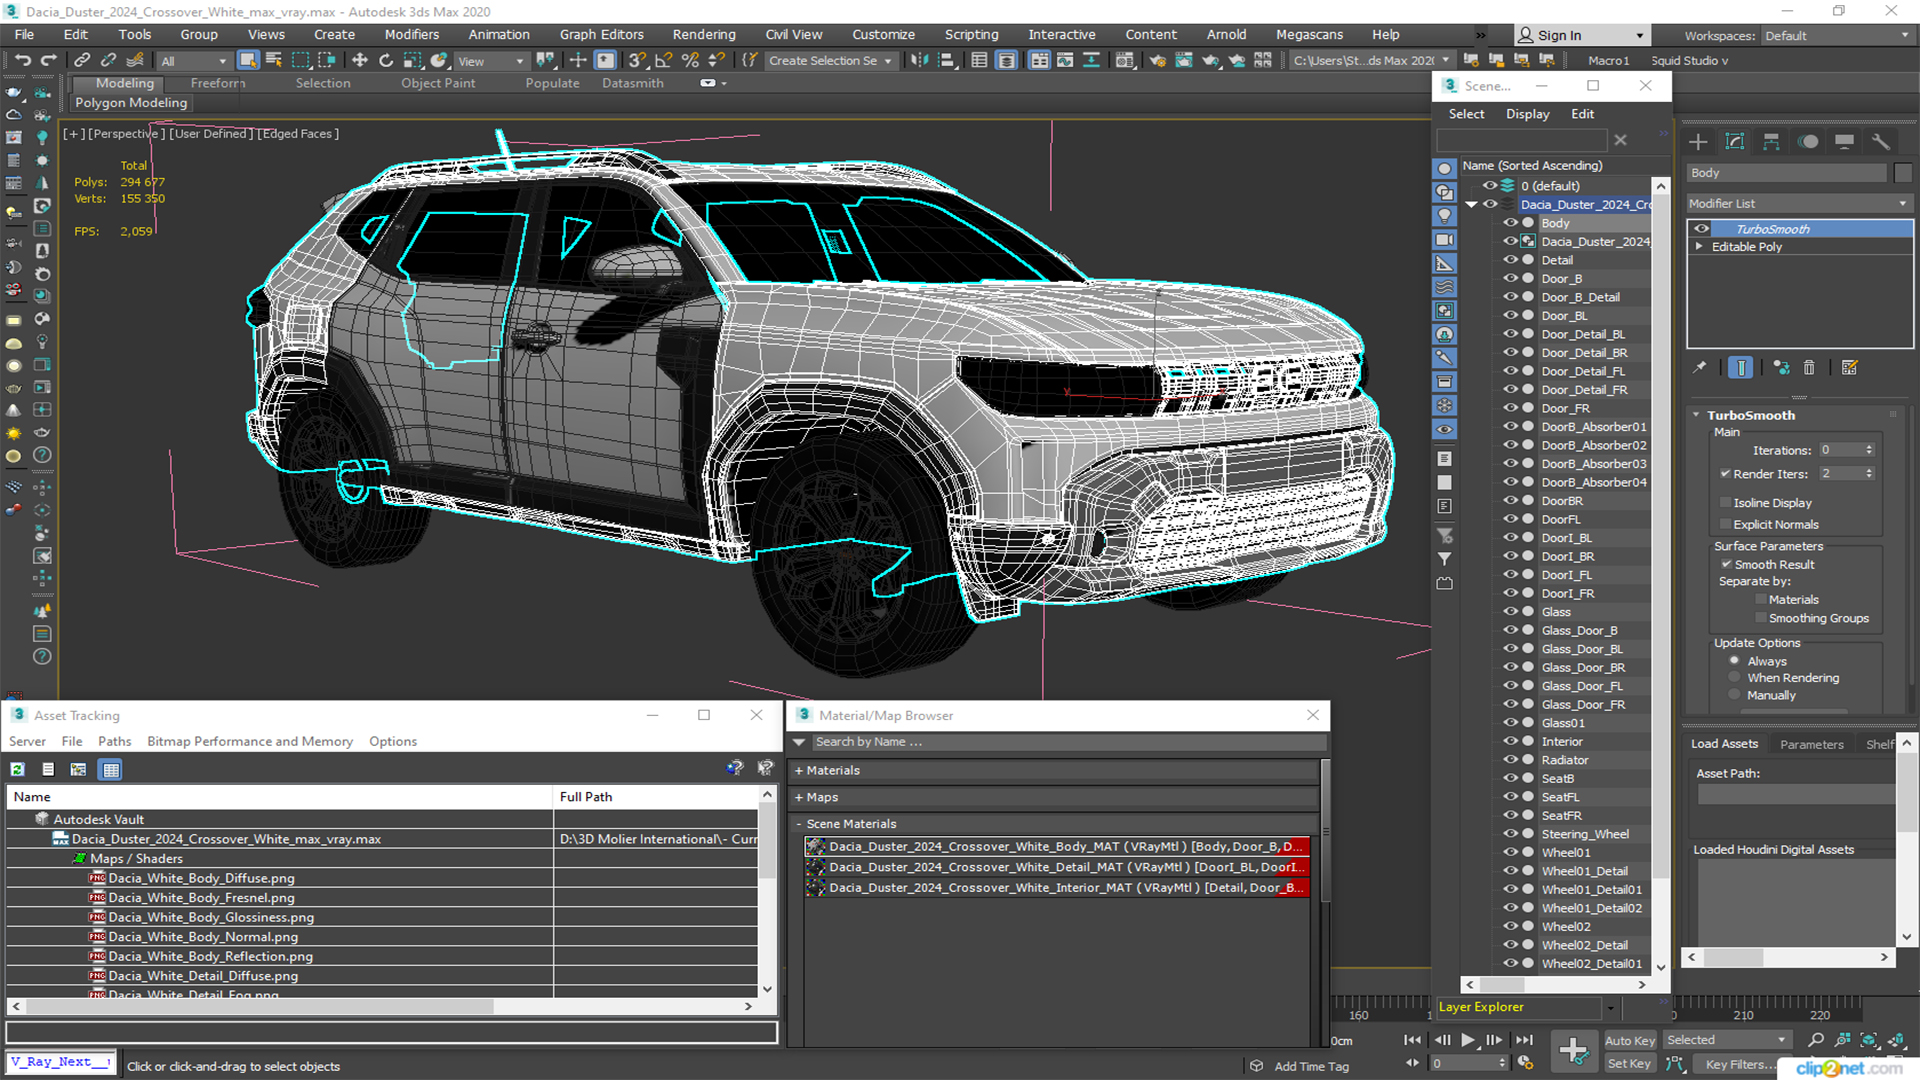
Task: Select the When Rendering update option
Action: click(1735, 678)
